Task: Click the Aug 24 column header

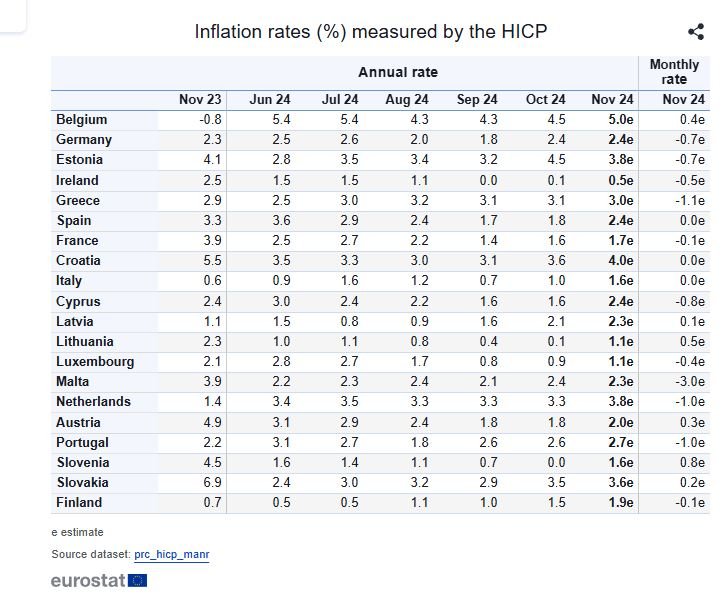Action: click(407, 100)
